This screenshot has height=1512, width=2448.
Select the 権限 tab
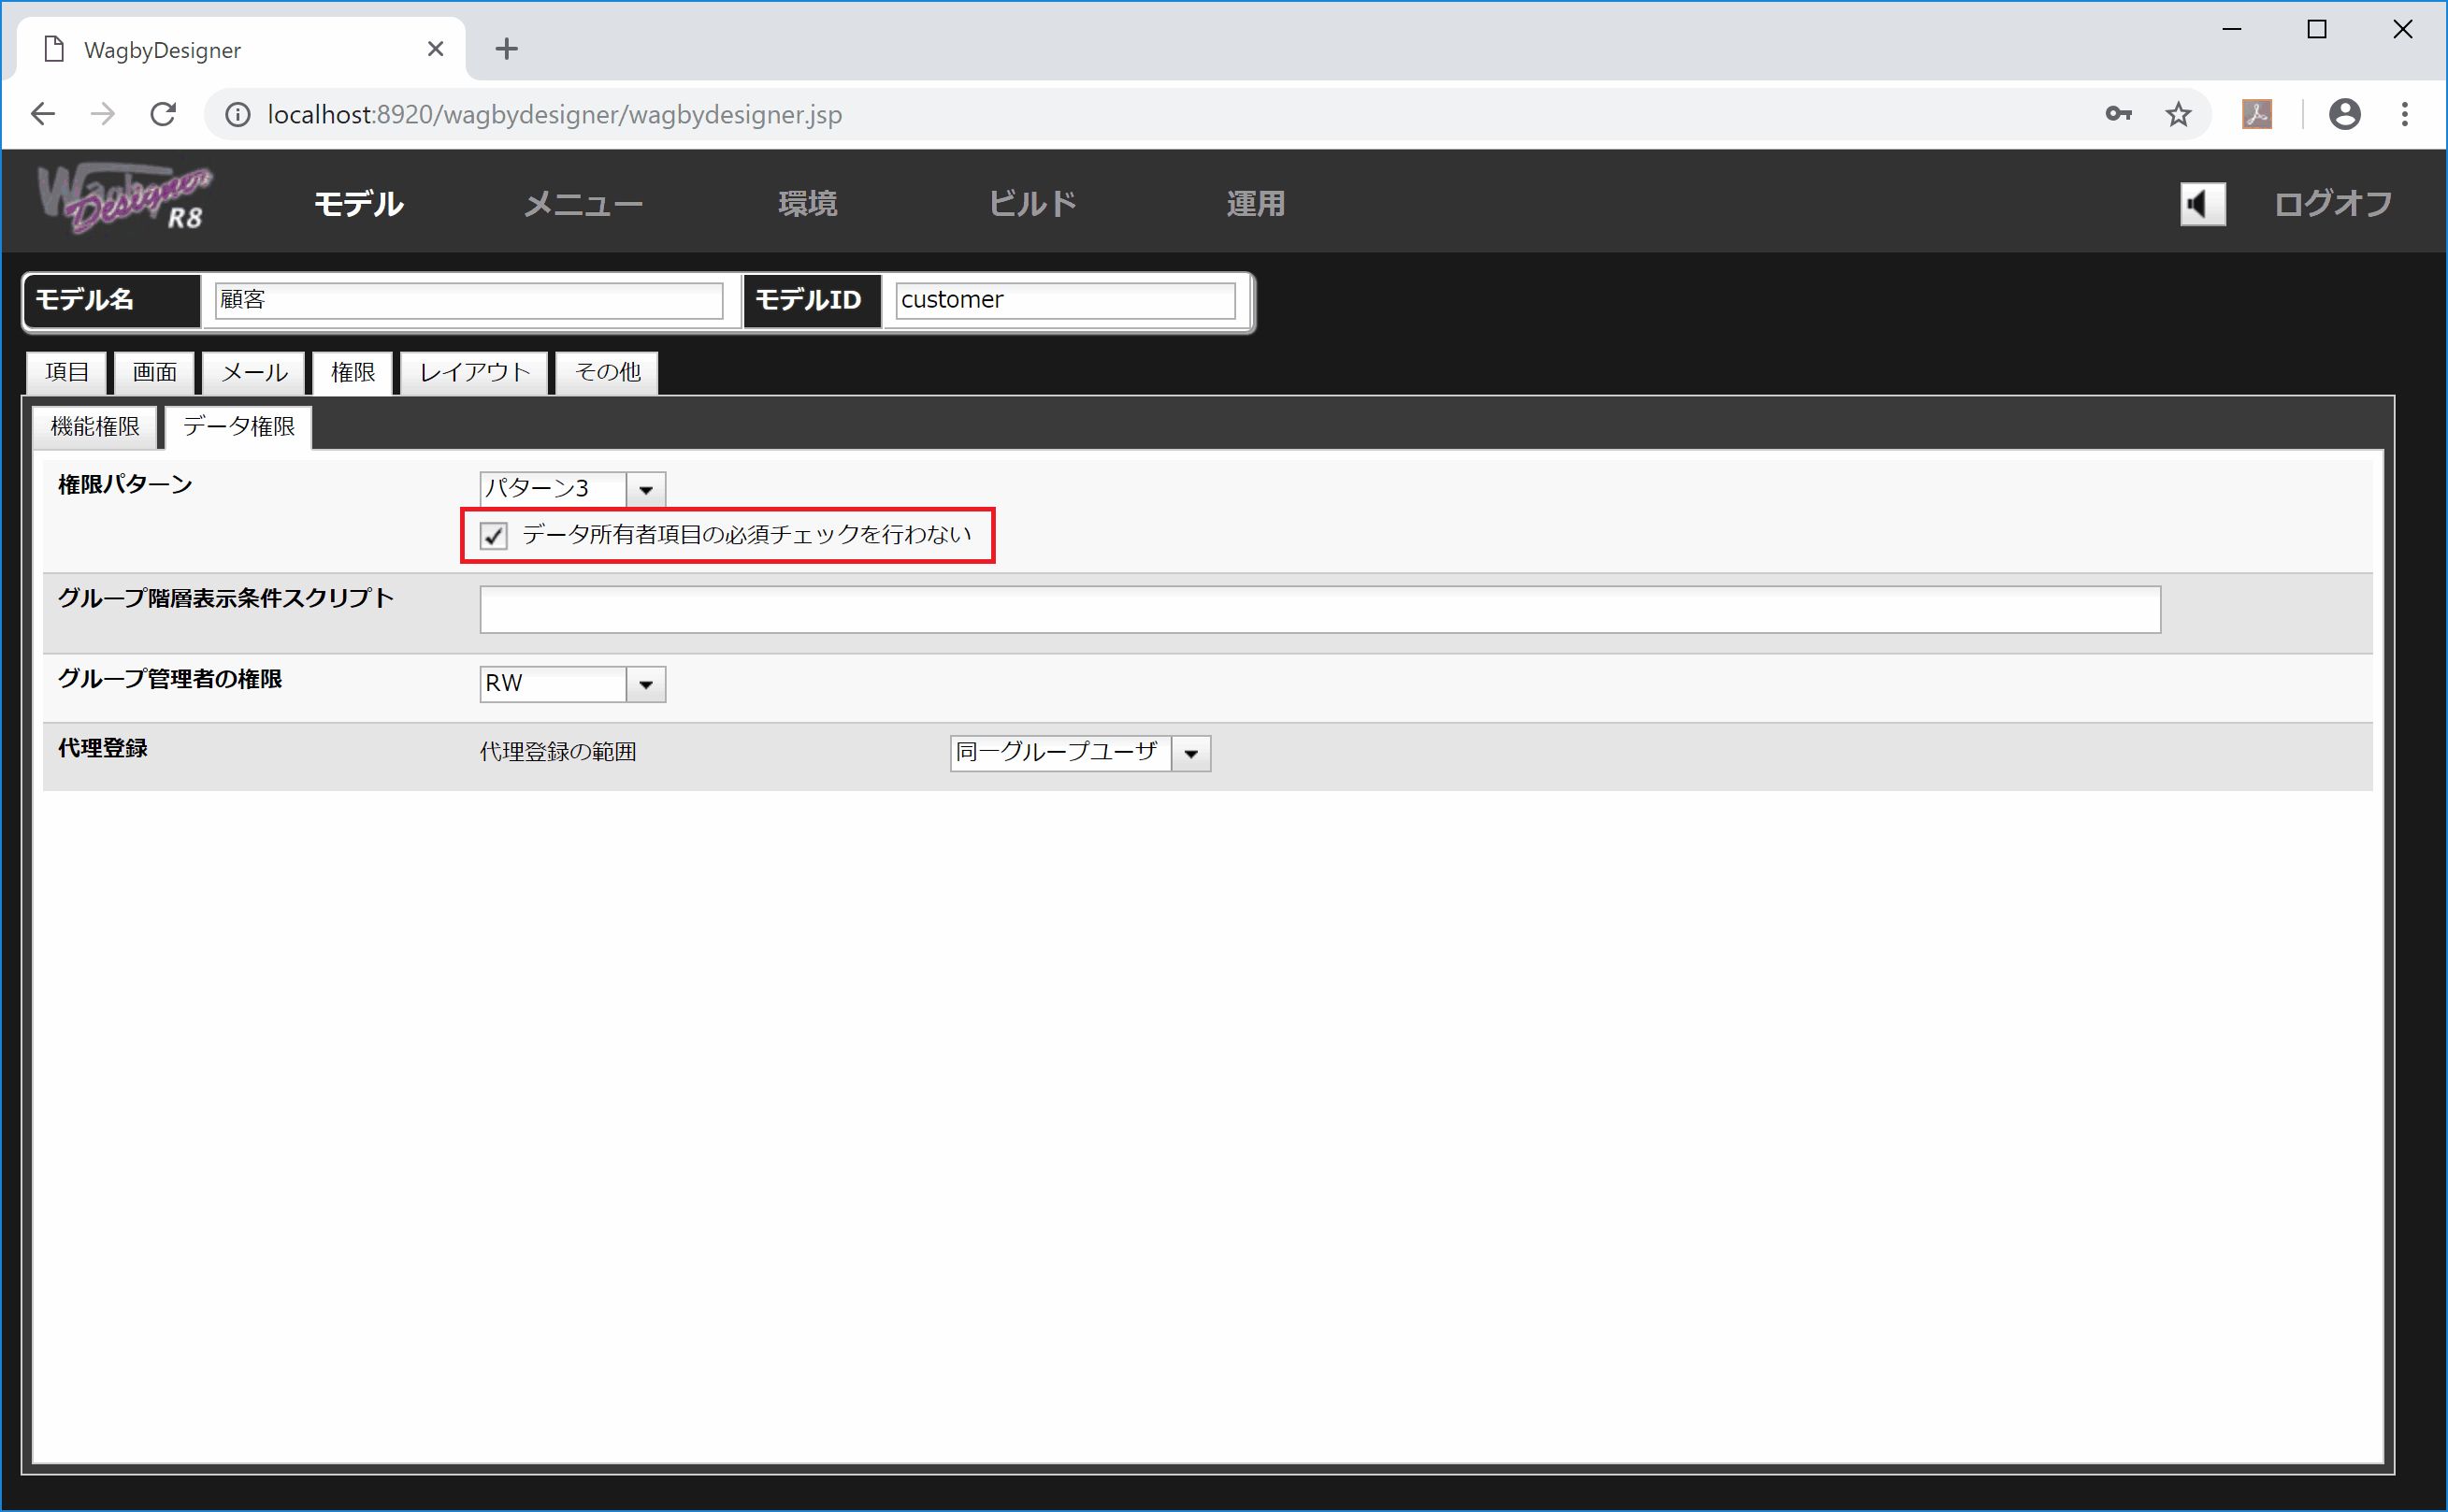point(352,372)
